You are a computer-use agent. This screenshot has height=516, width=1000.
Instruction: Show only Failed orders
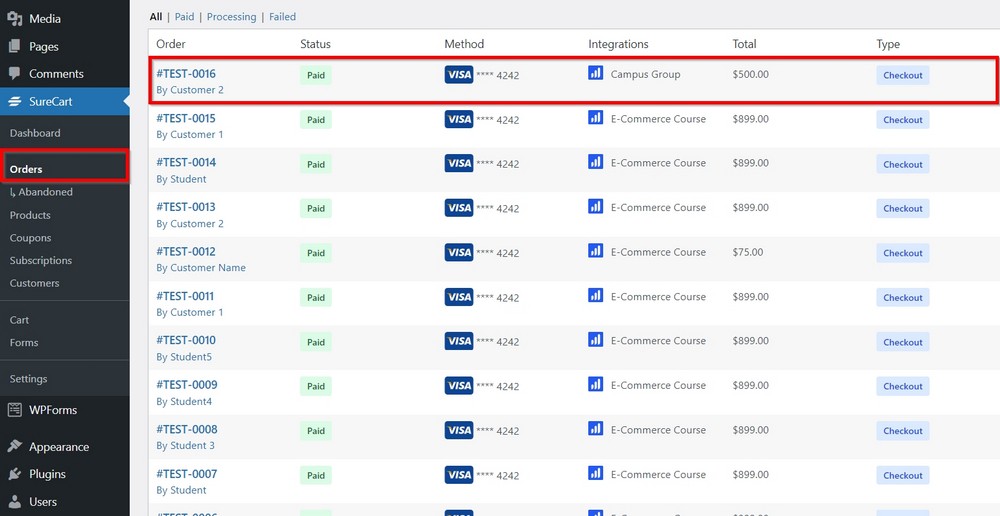pos(282,17)
